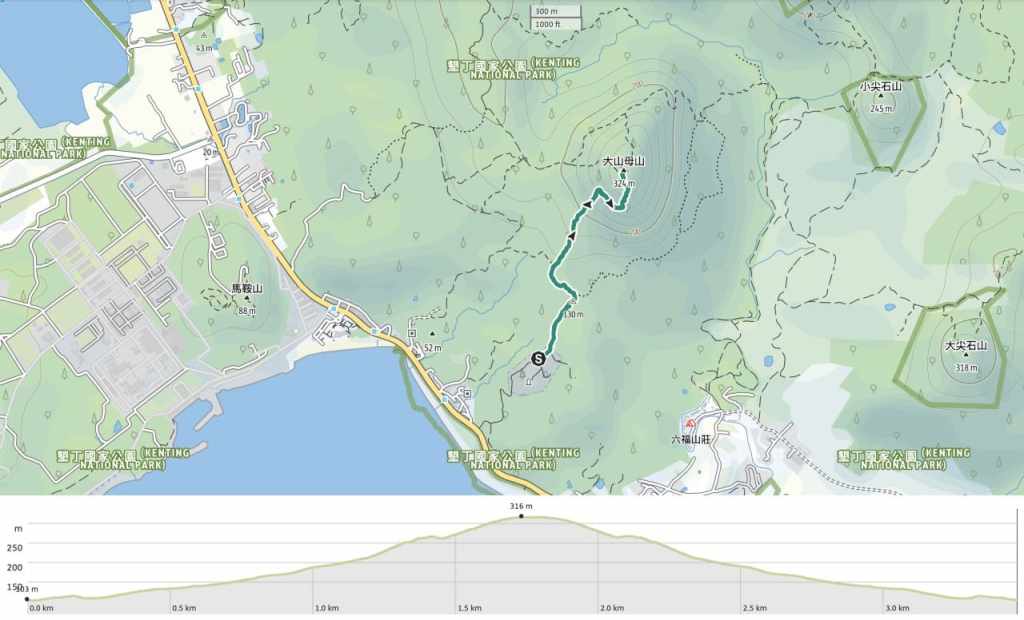Select the 43 m peak triangle marker

tap(204, 36)
